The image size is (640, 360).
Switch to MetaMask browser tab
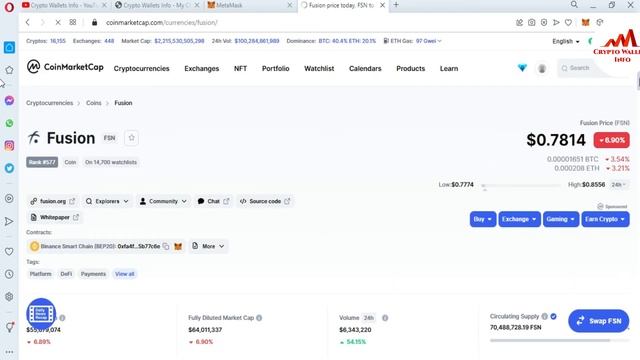tap(250, 5)
